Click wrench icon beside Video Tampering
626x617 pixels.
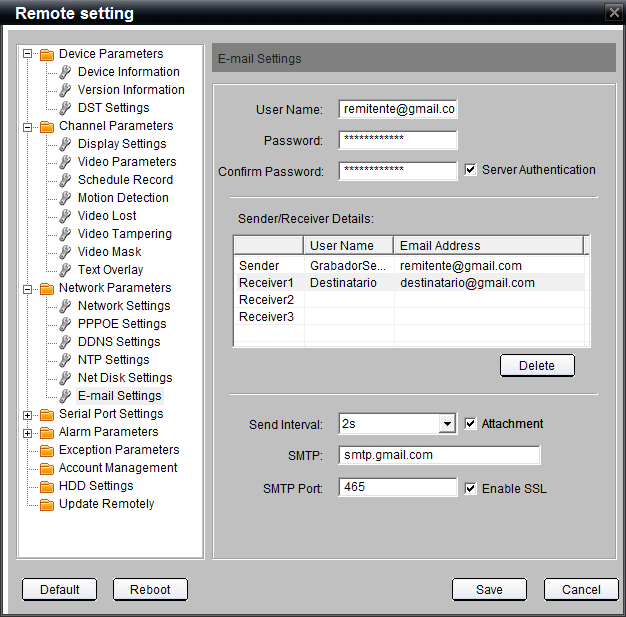(65, 234)
